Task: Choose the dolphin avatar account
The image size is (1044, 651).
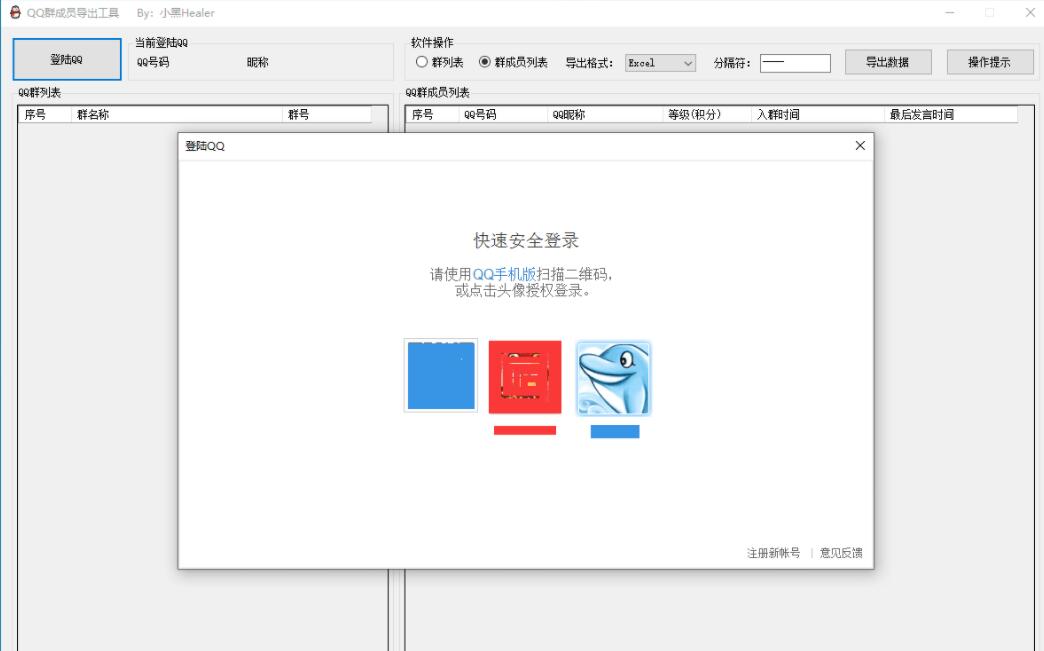Action: (613, 377)
